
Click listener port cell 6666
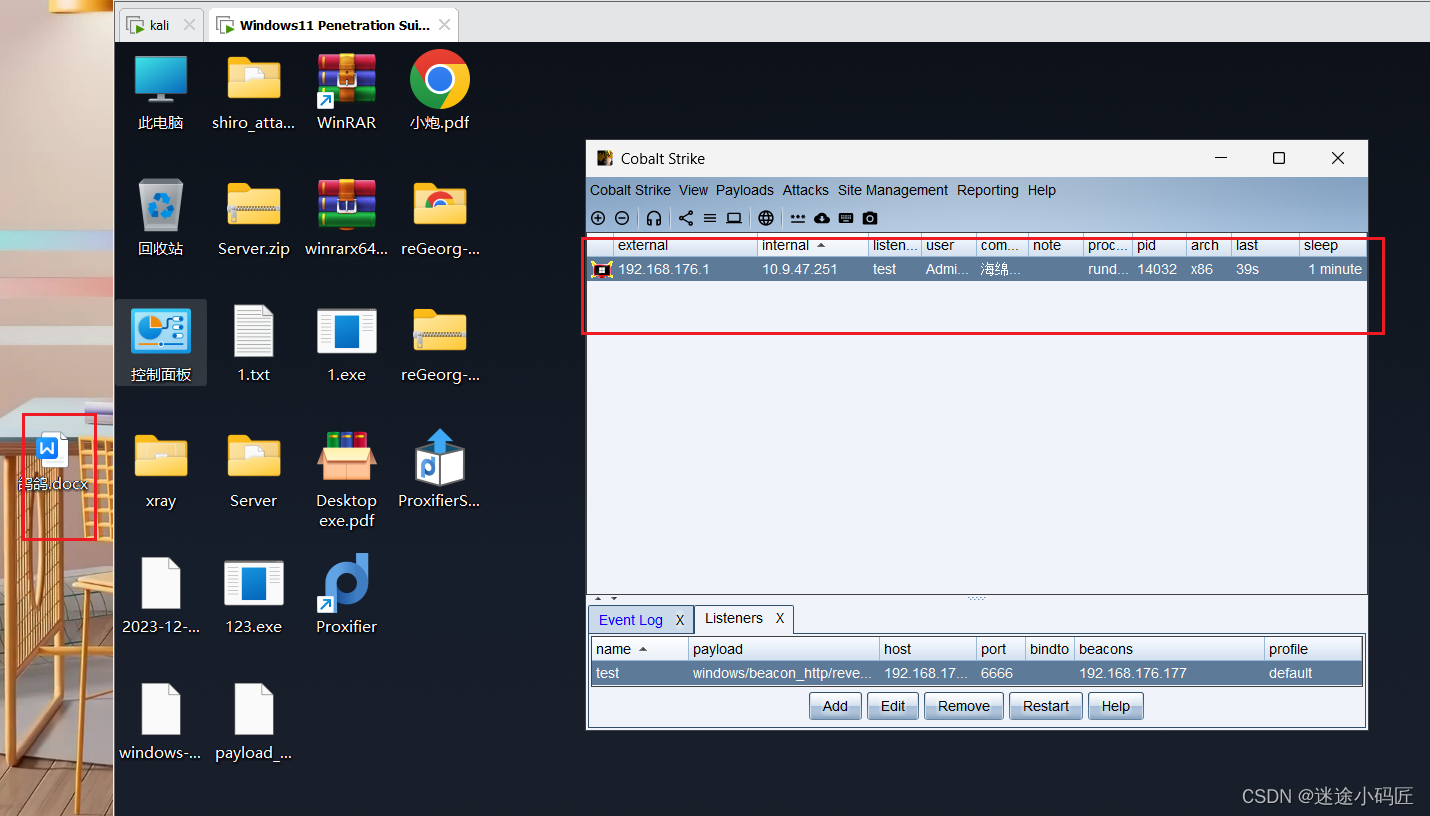(997, 673)
